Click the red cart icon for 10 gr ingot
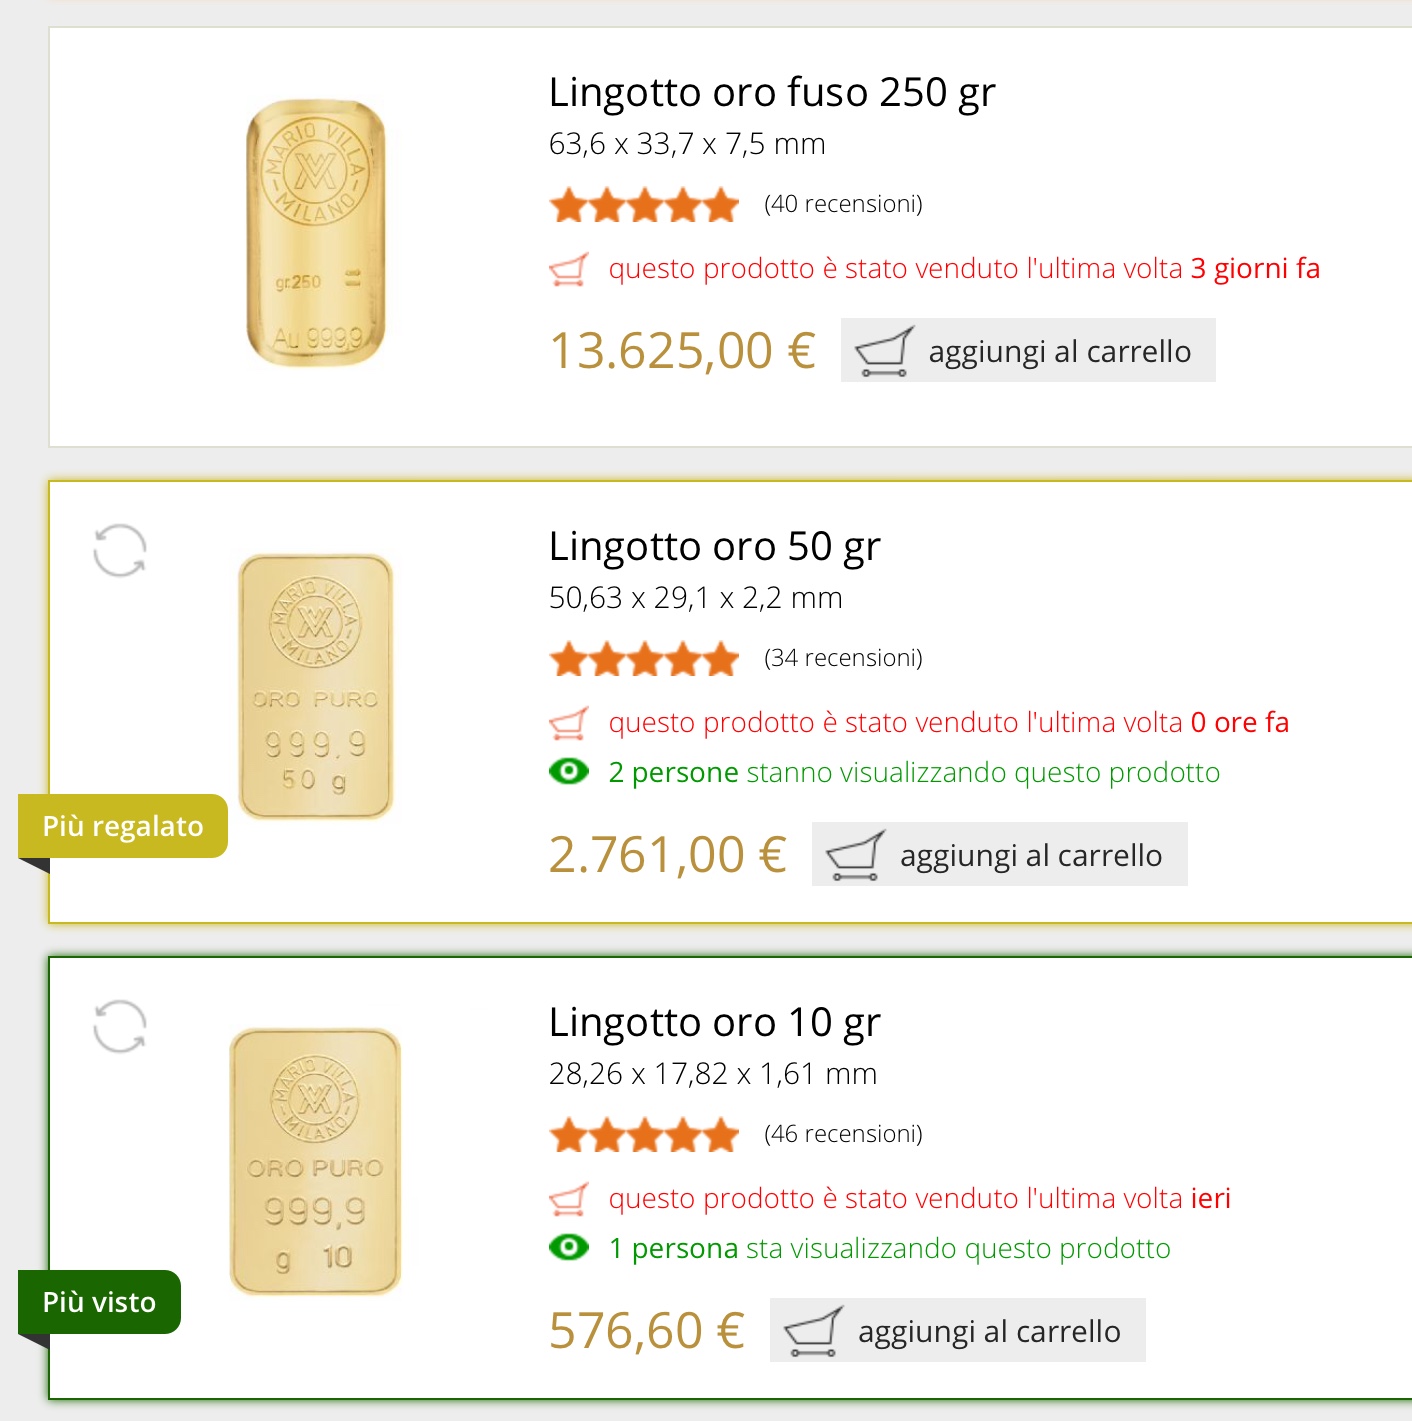This screenshot has height=1421, width=1412. click(569, 1199)
